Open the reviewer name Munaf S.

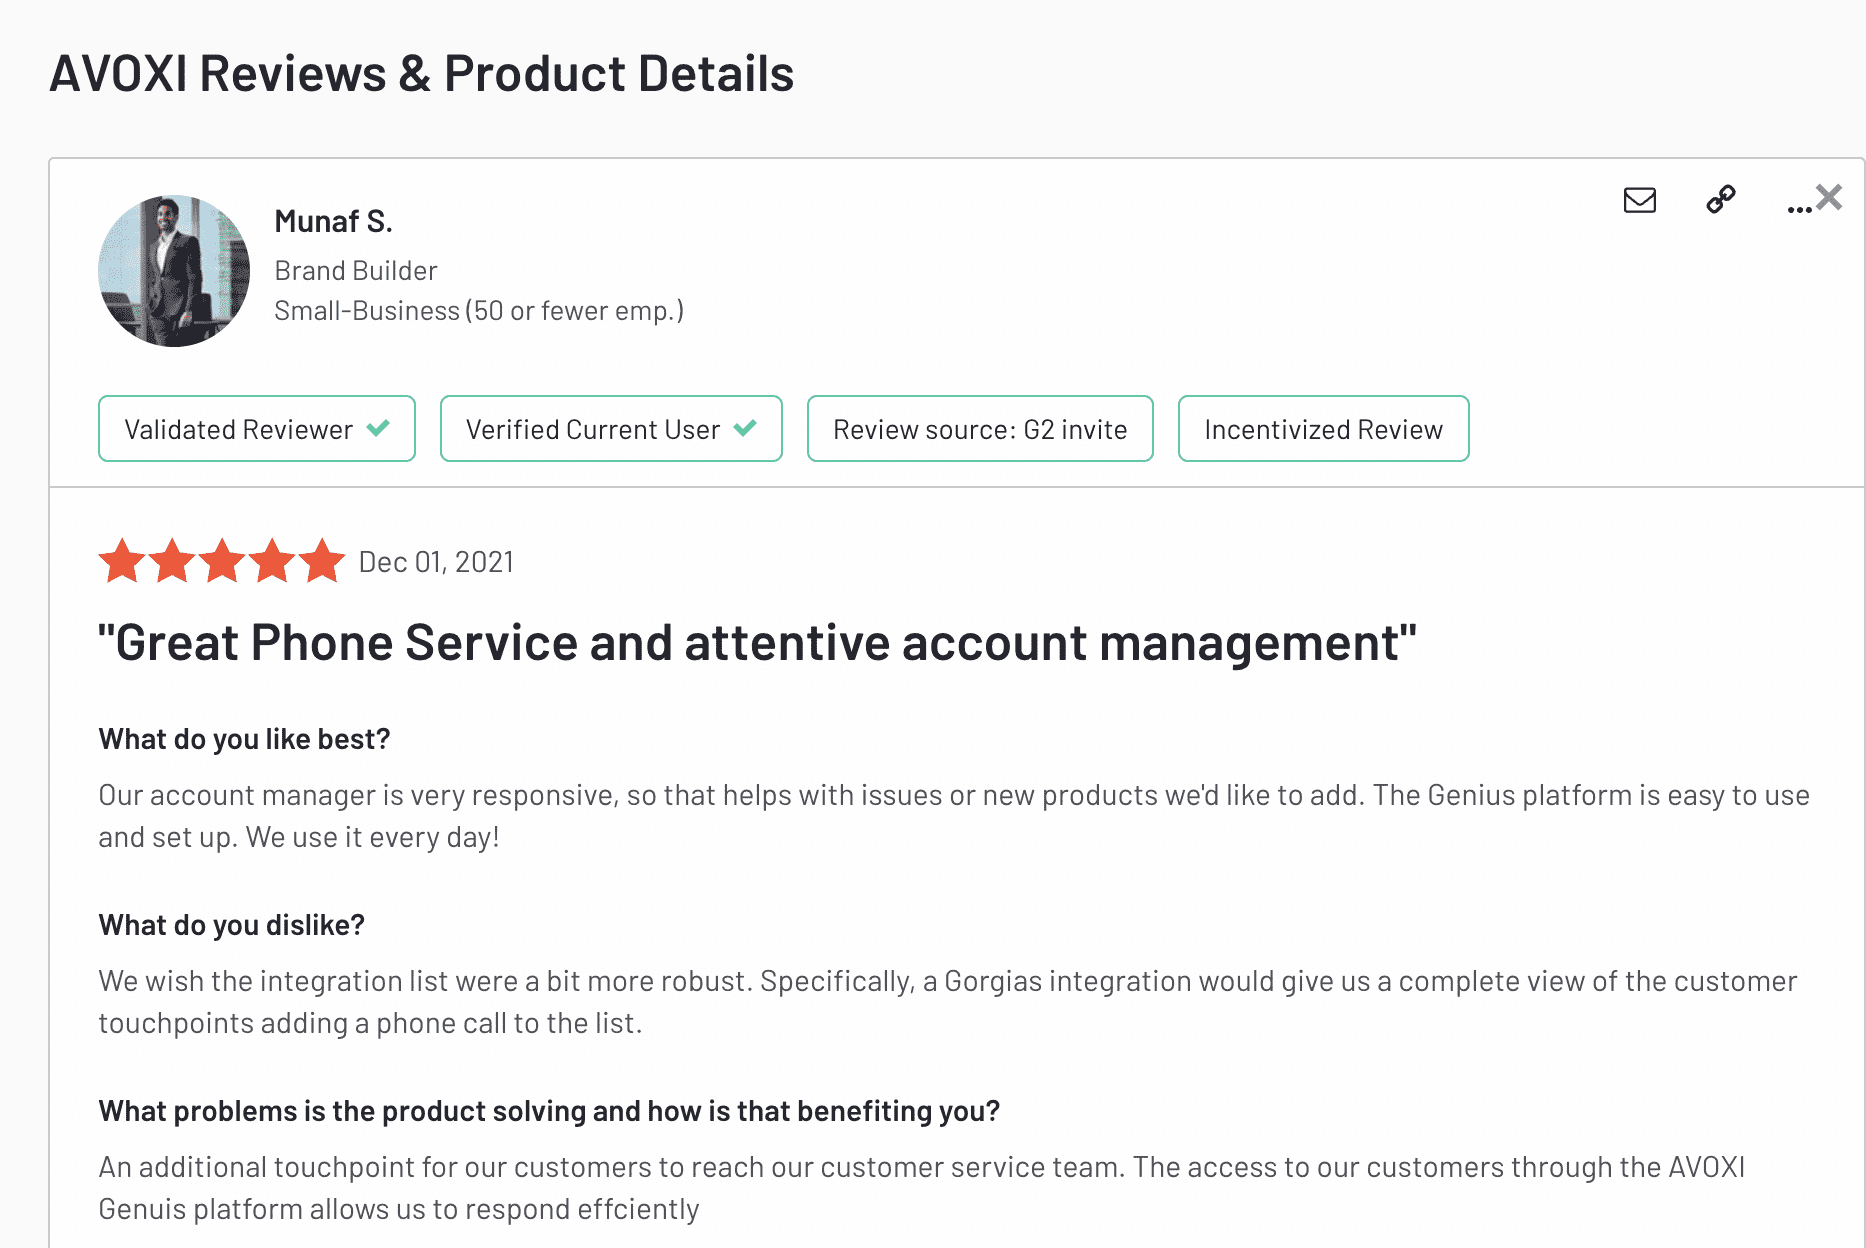tap(333, 221)
